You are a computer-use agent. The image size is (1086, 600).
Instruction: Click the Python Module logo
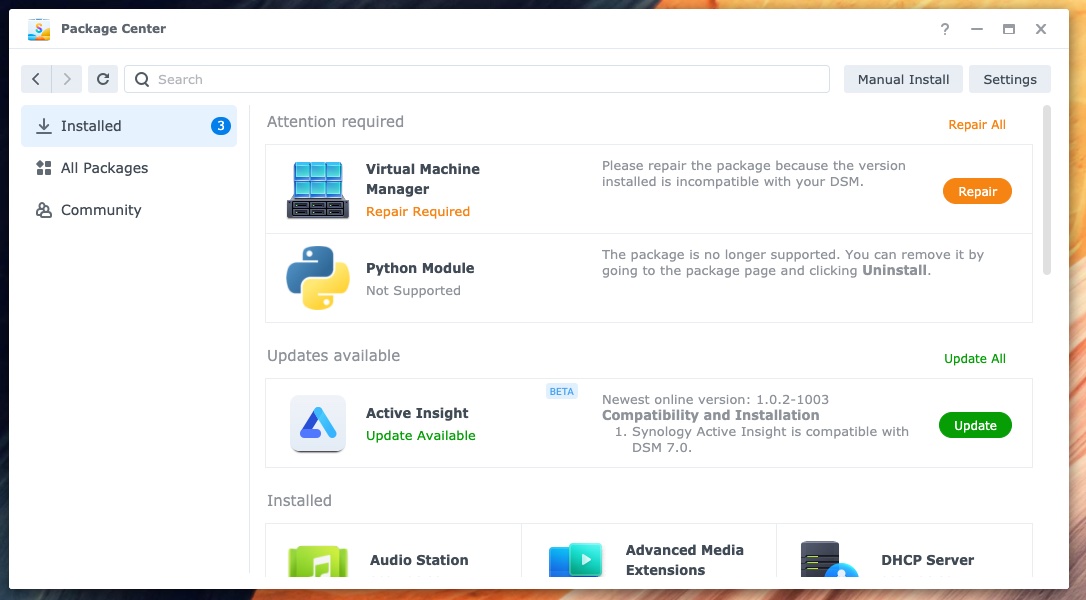pos(318,278)
